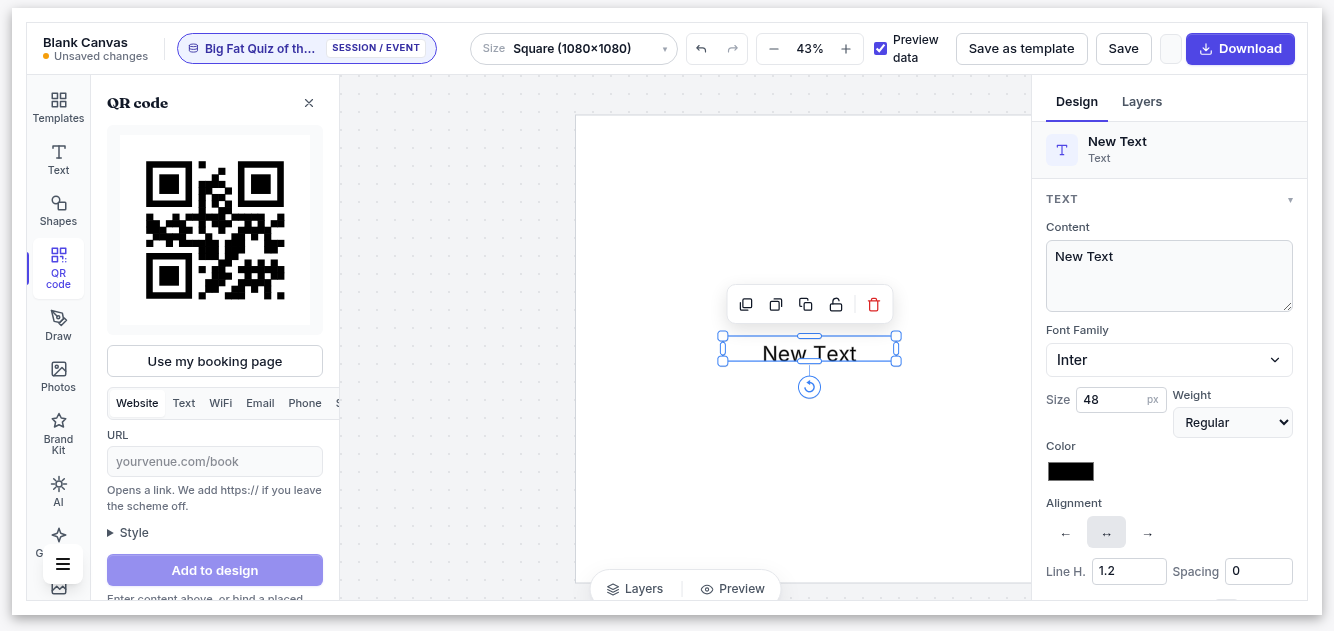Click the Content text area
Screen dimensions: 1334x631
[x=1169, y=276]
